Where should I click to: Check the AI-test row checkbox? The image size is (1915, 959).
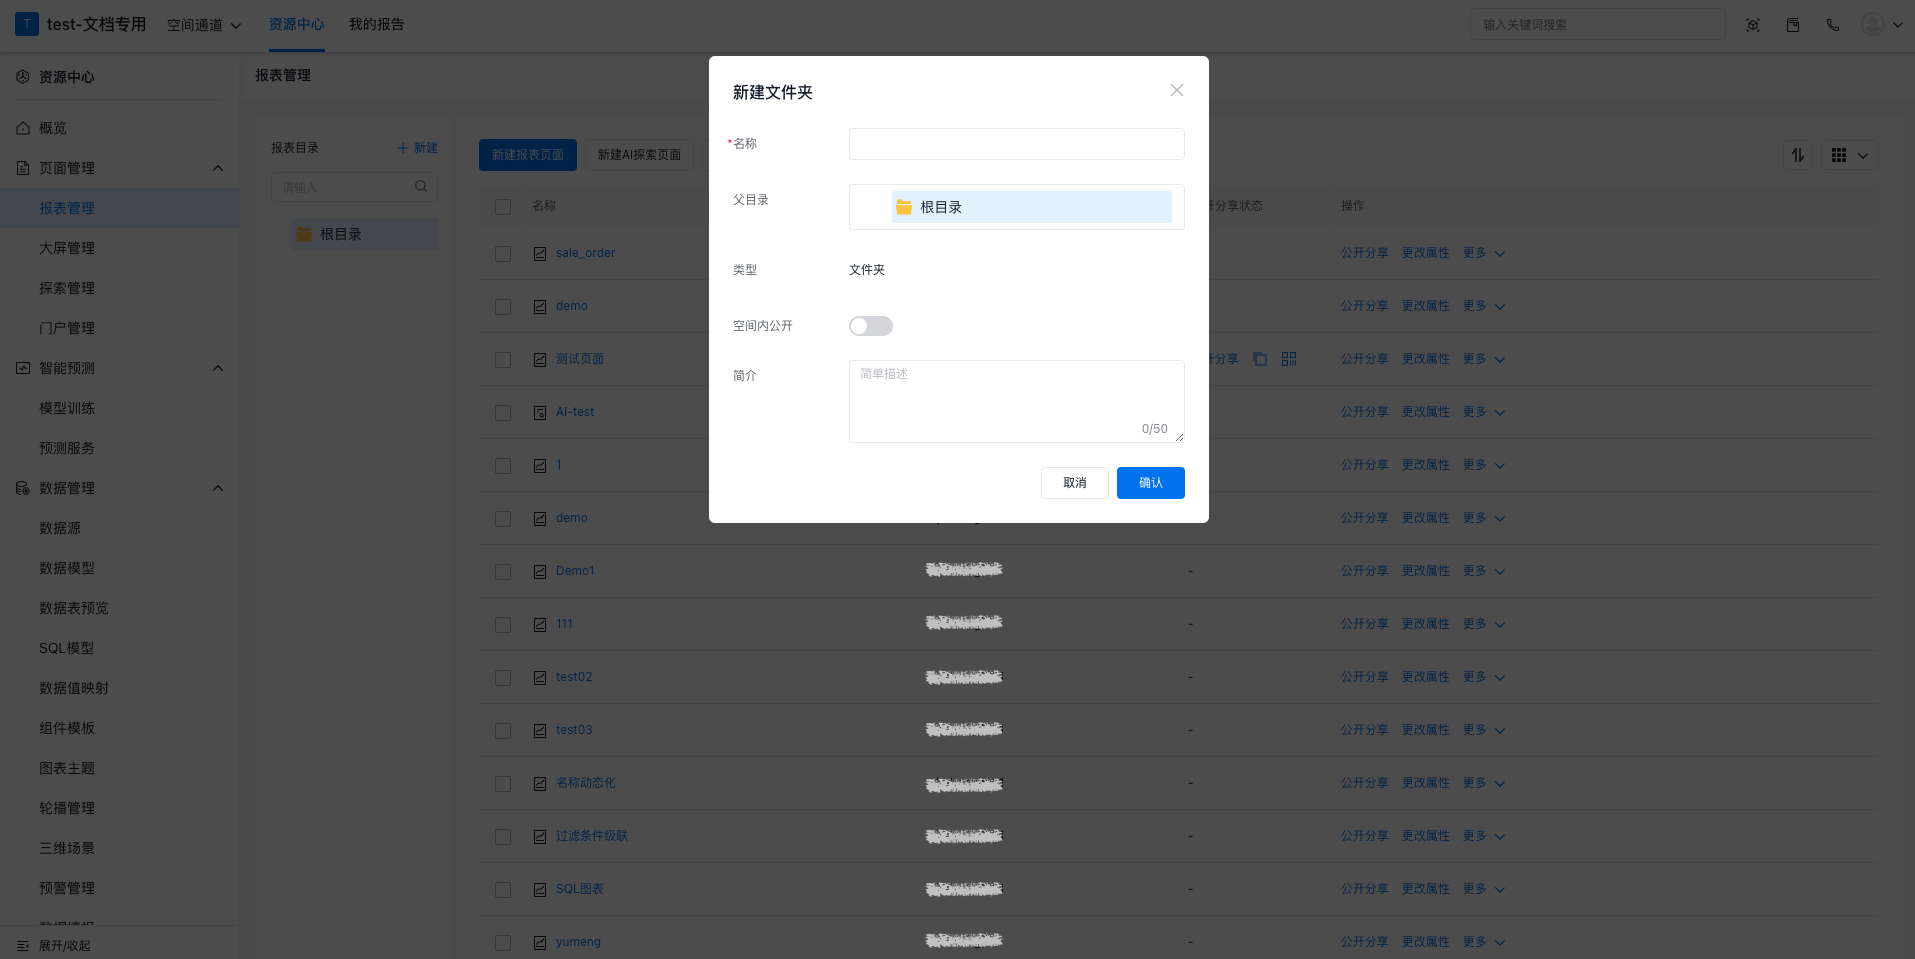click(503, 413)
